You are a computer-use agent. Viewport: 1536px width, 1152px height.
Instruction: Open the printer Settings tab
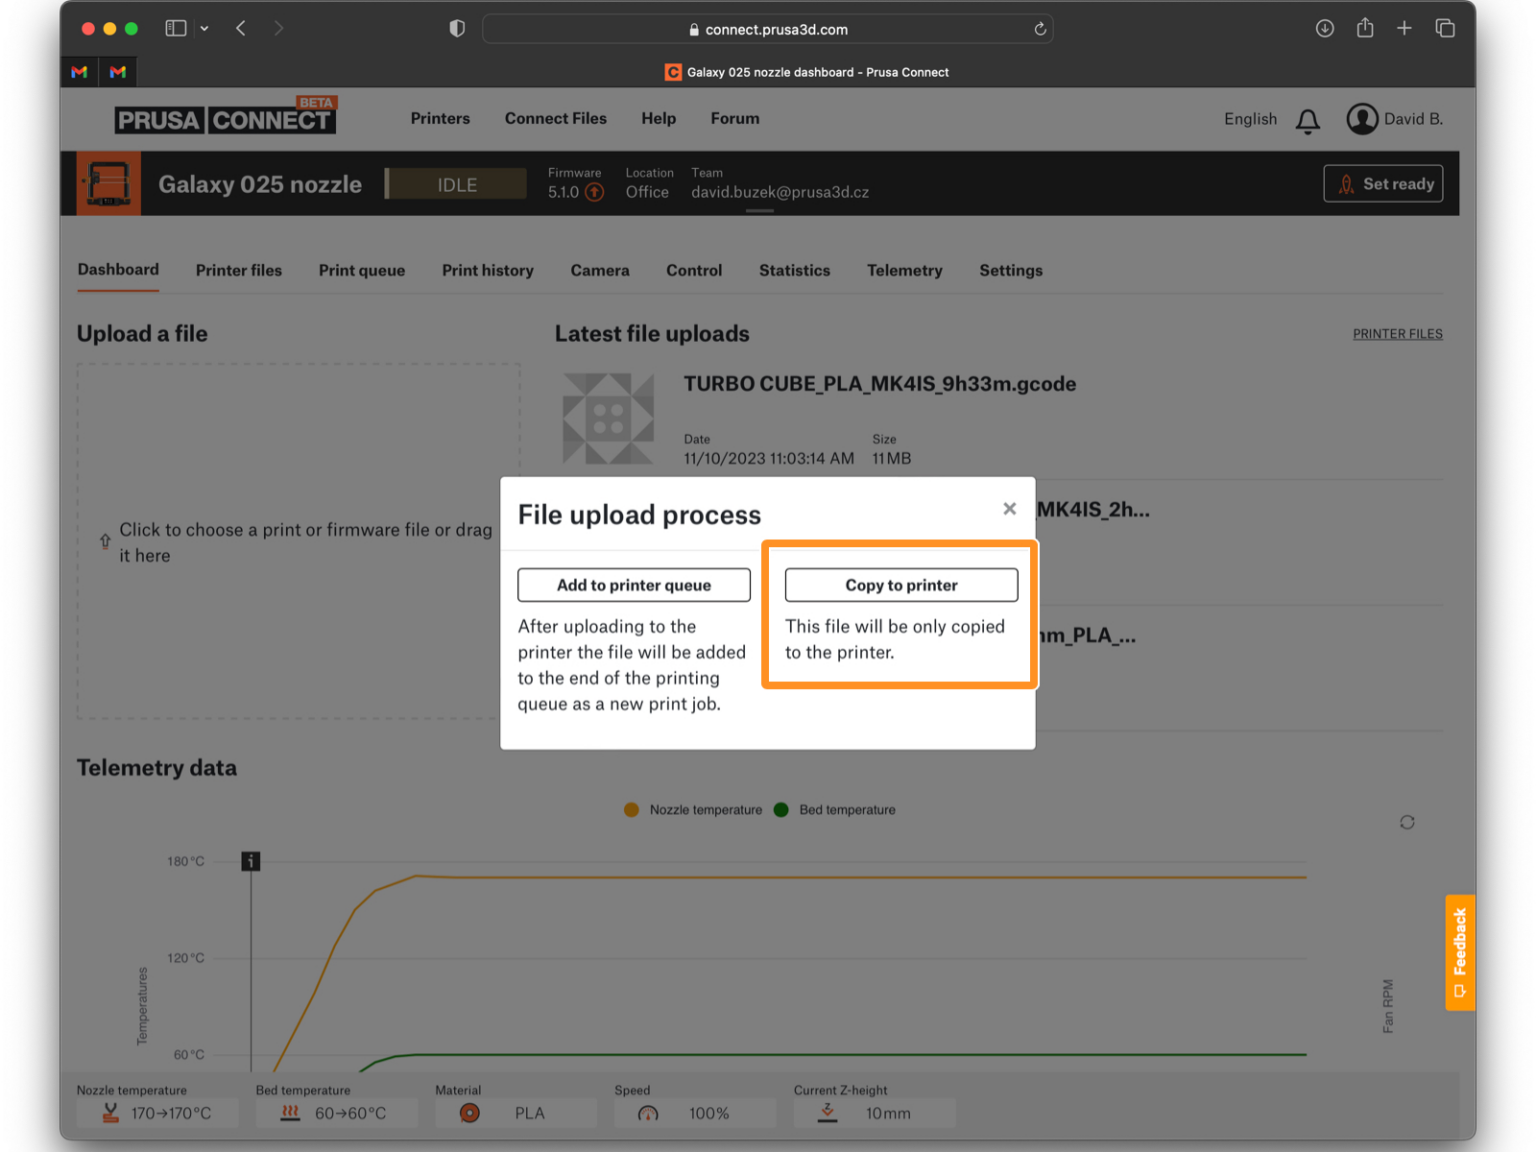[x=1011, y=270]
